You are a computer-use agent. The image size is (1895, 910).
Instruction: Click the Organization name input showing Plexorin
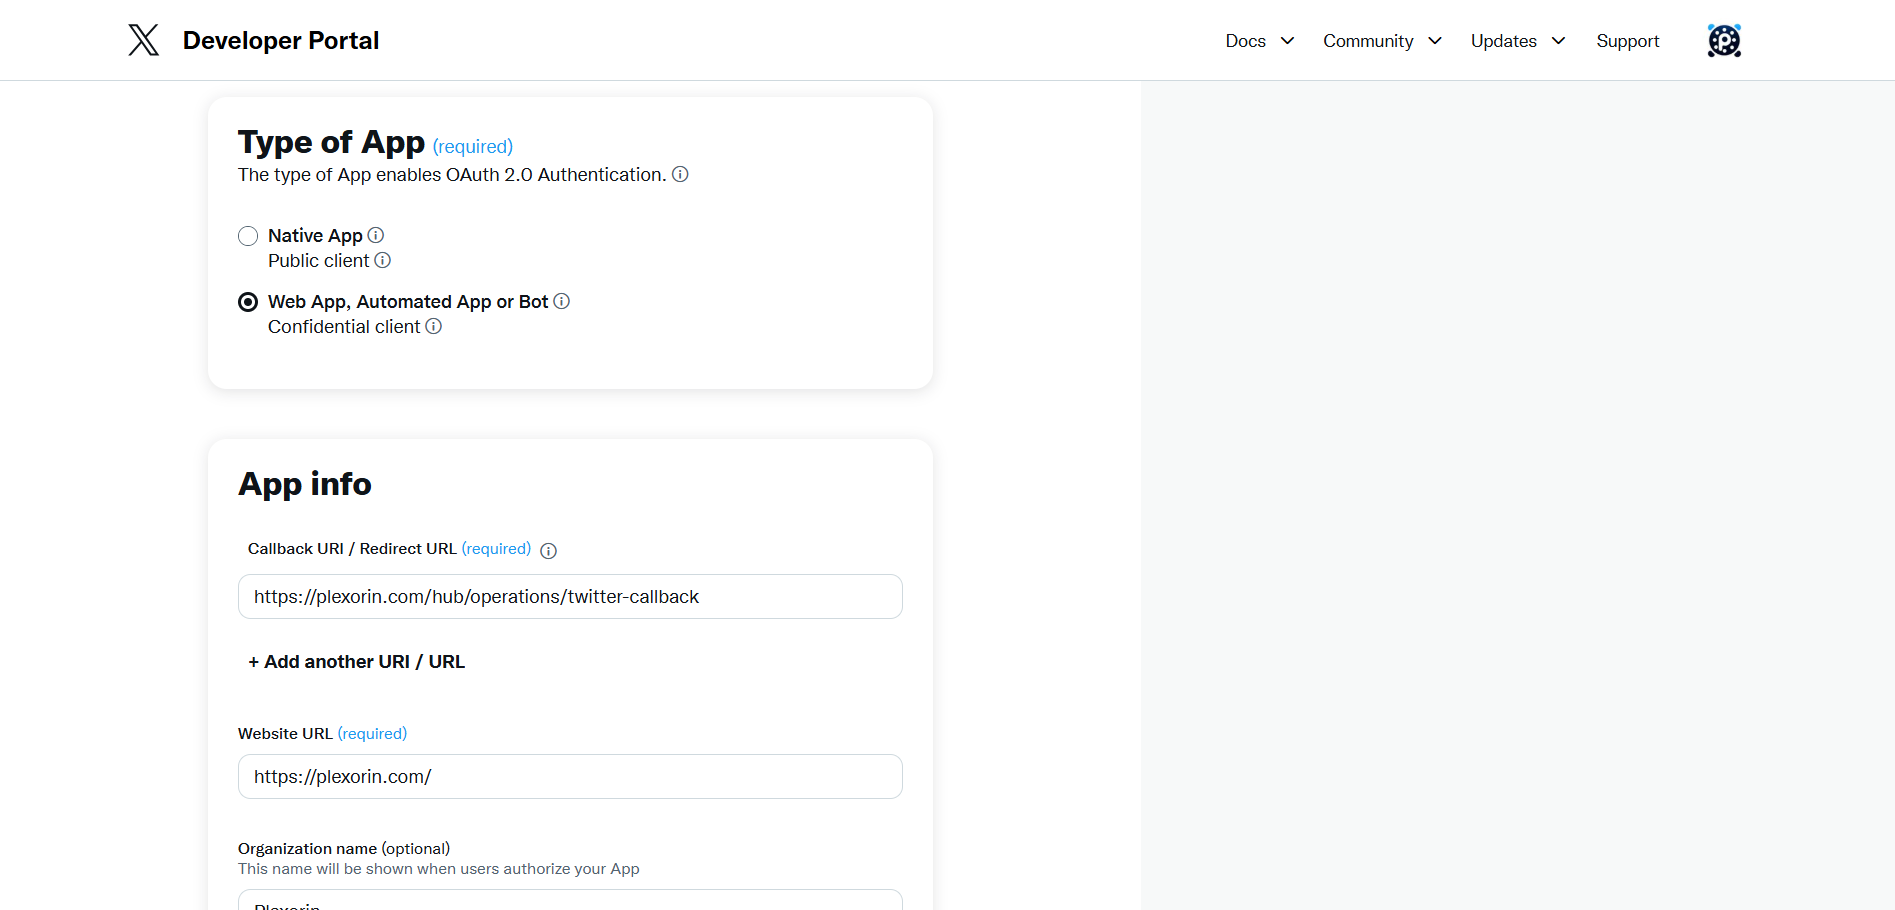coord(569,903)
